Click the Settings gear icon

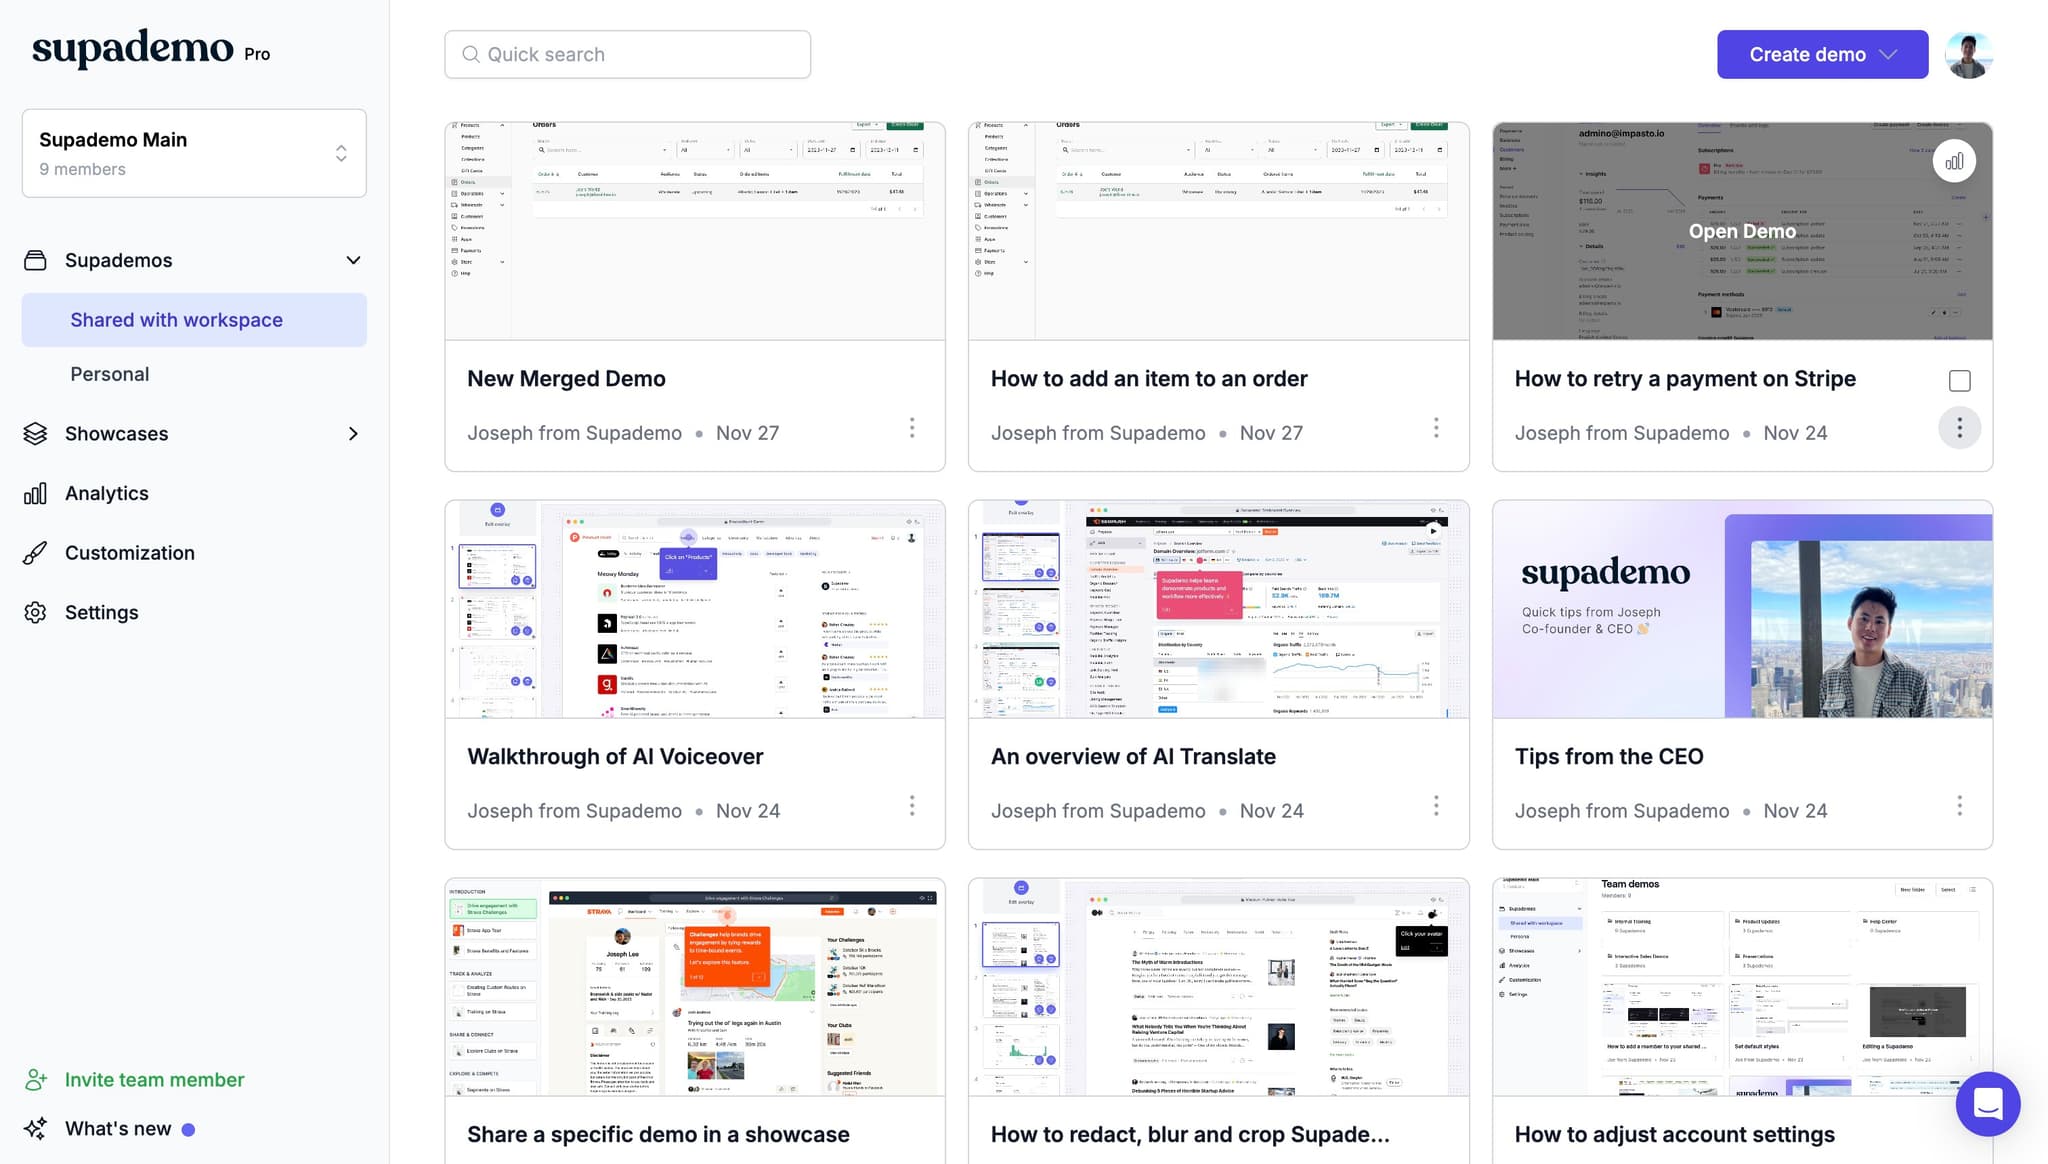(35, 612)
